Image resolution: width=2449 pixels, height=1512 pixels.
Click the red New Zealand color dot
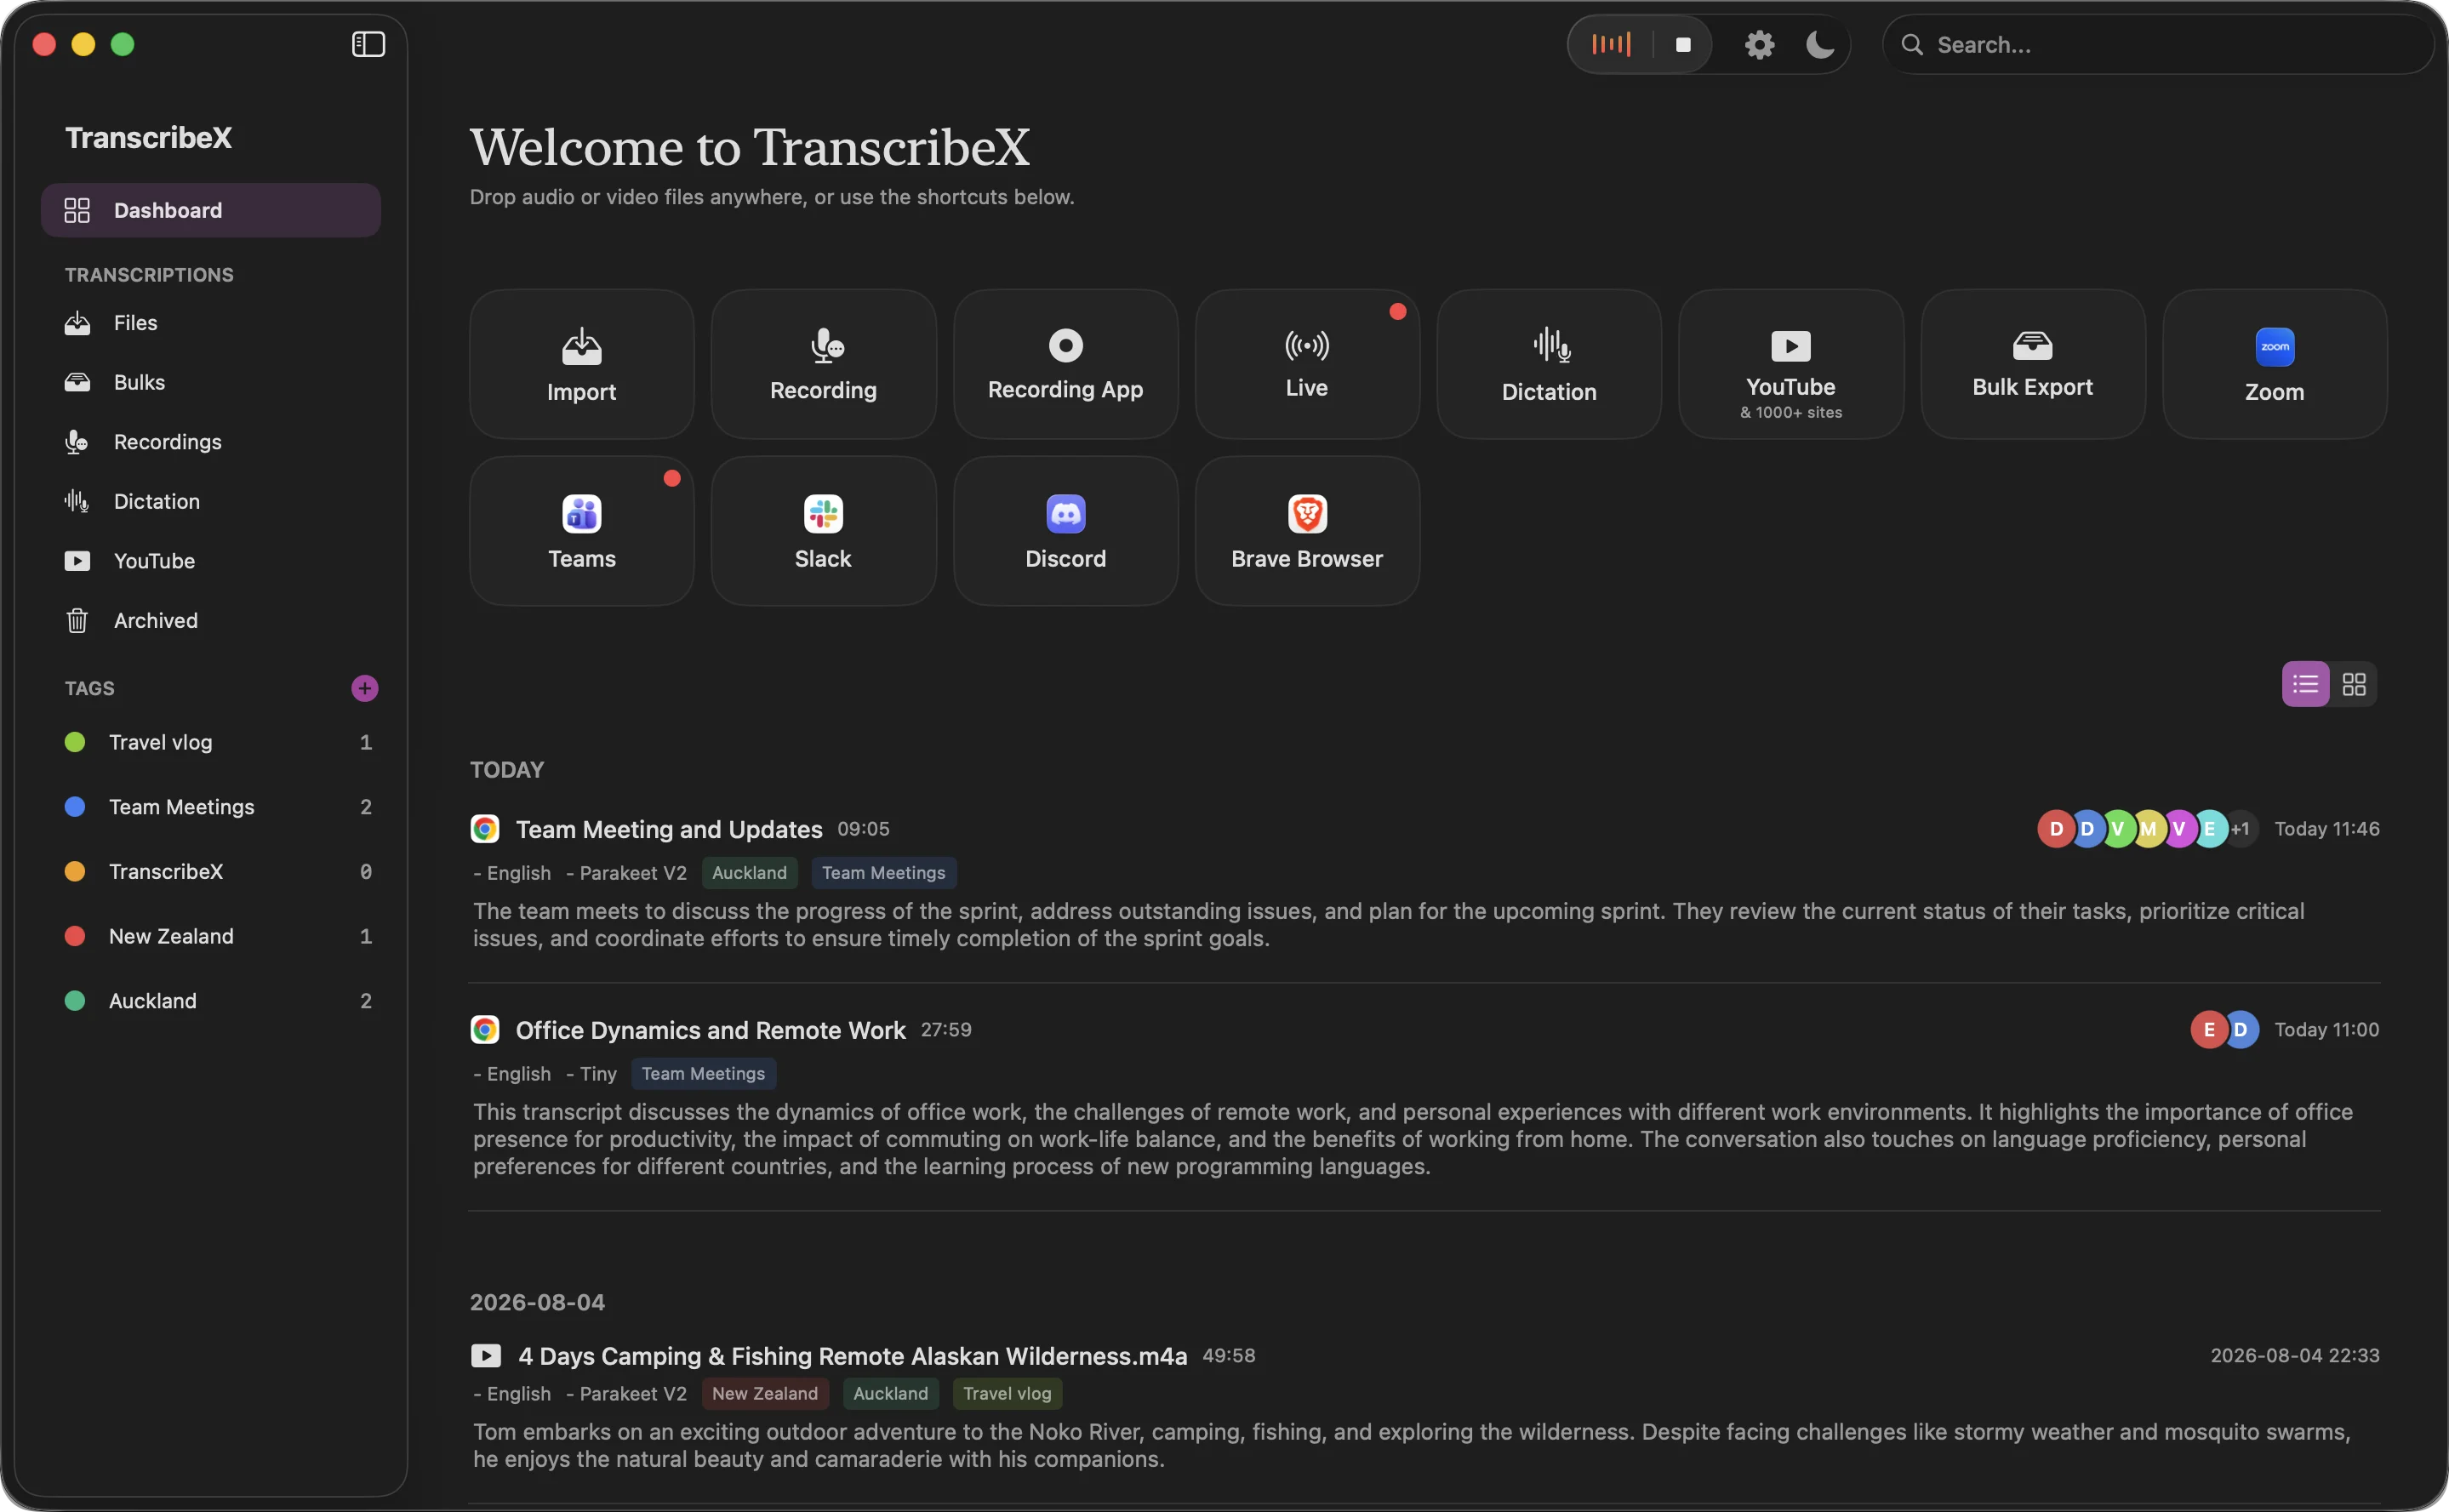pos(75,936)
